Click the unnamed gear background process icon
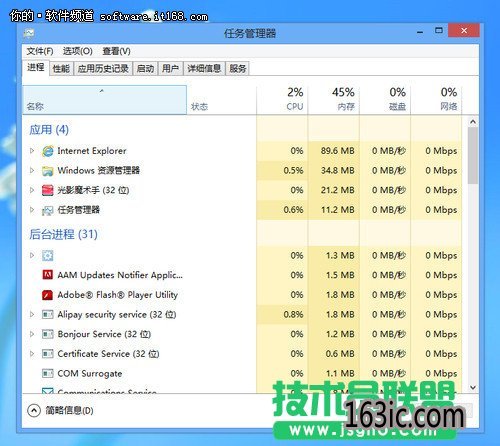 (x=48, y=256)
